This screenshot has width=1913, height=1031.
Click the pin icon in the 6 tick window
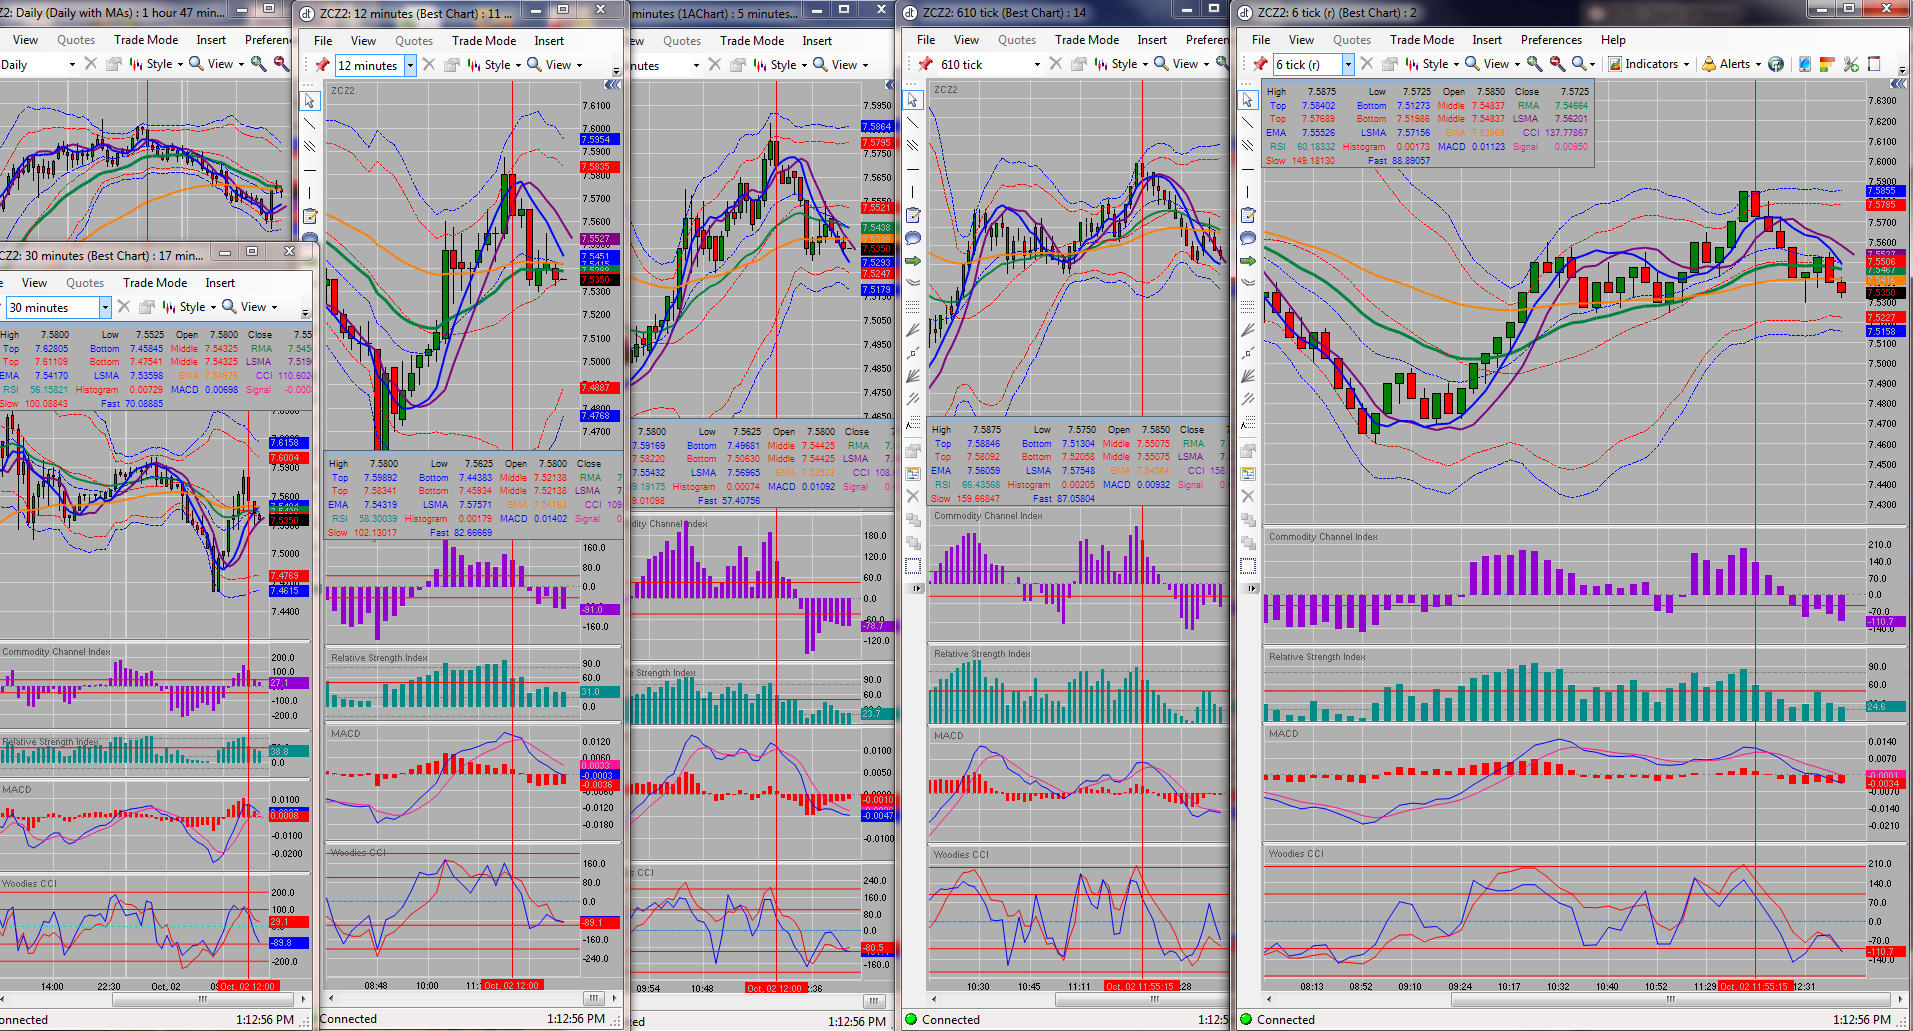tap(1259, 64)
